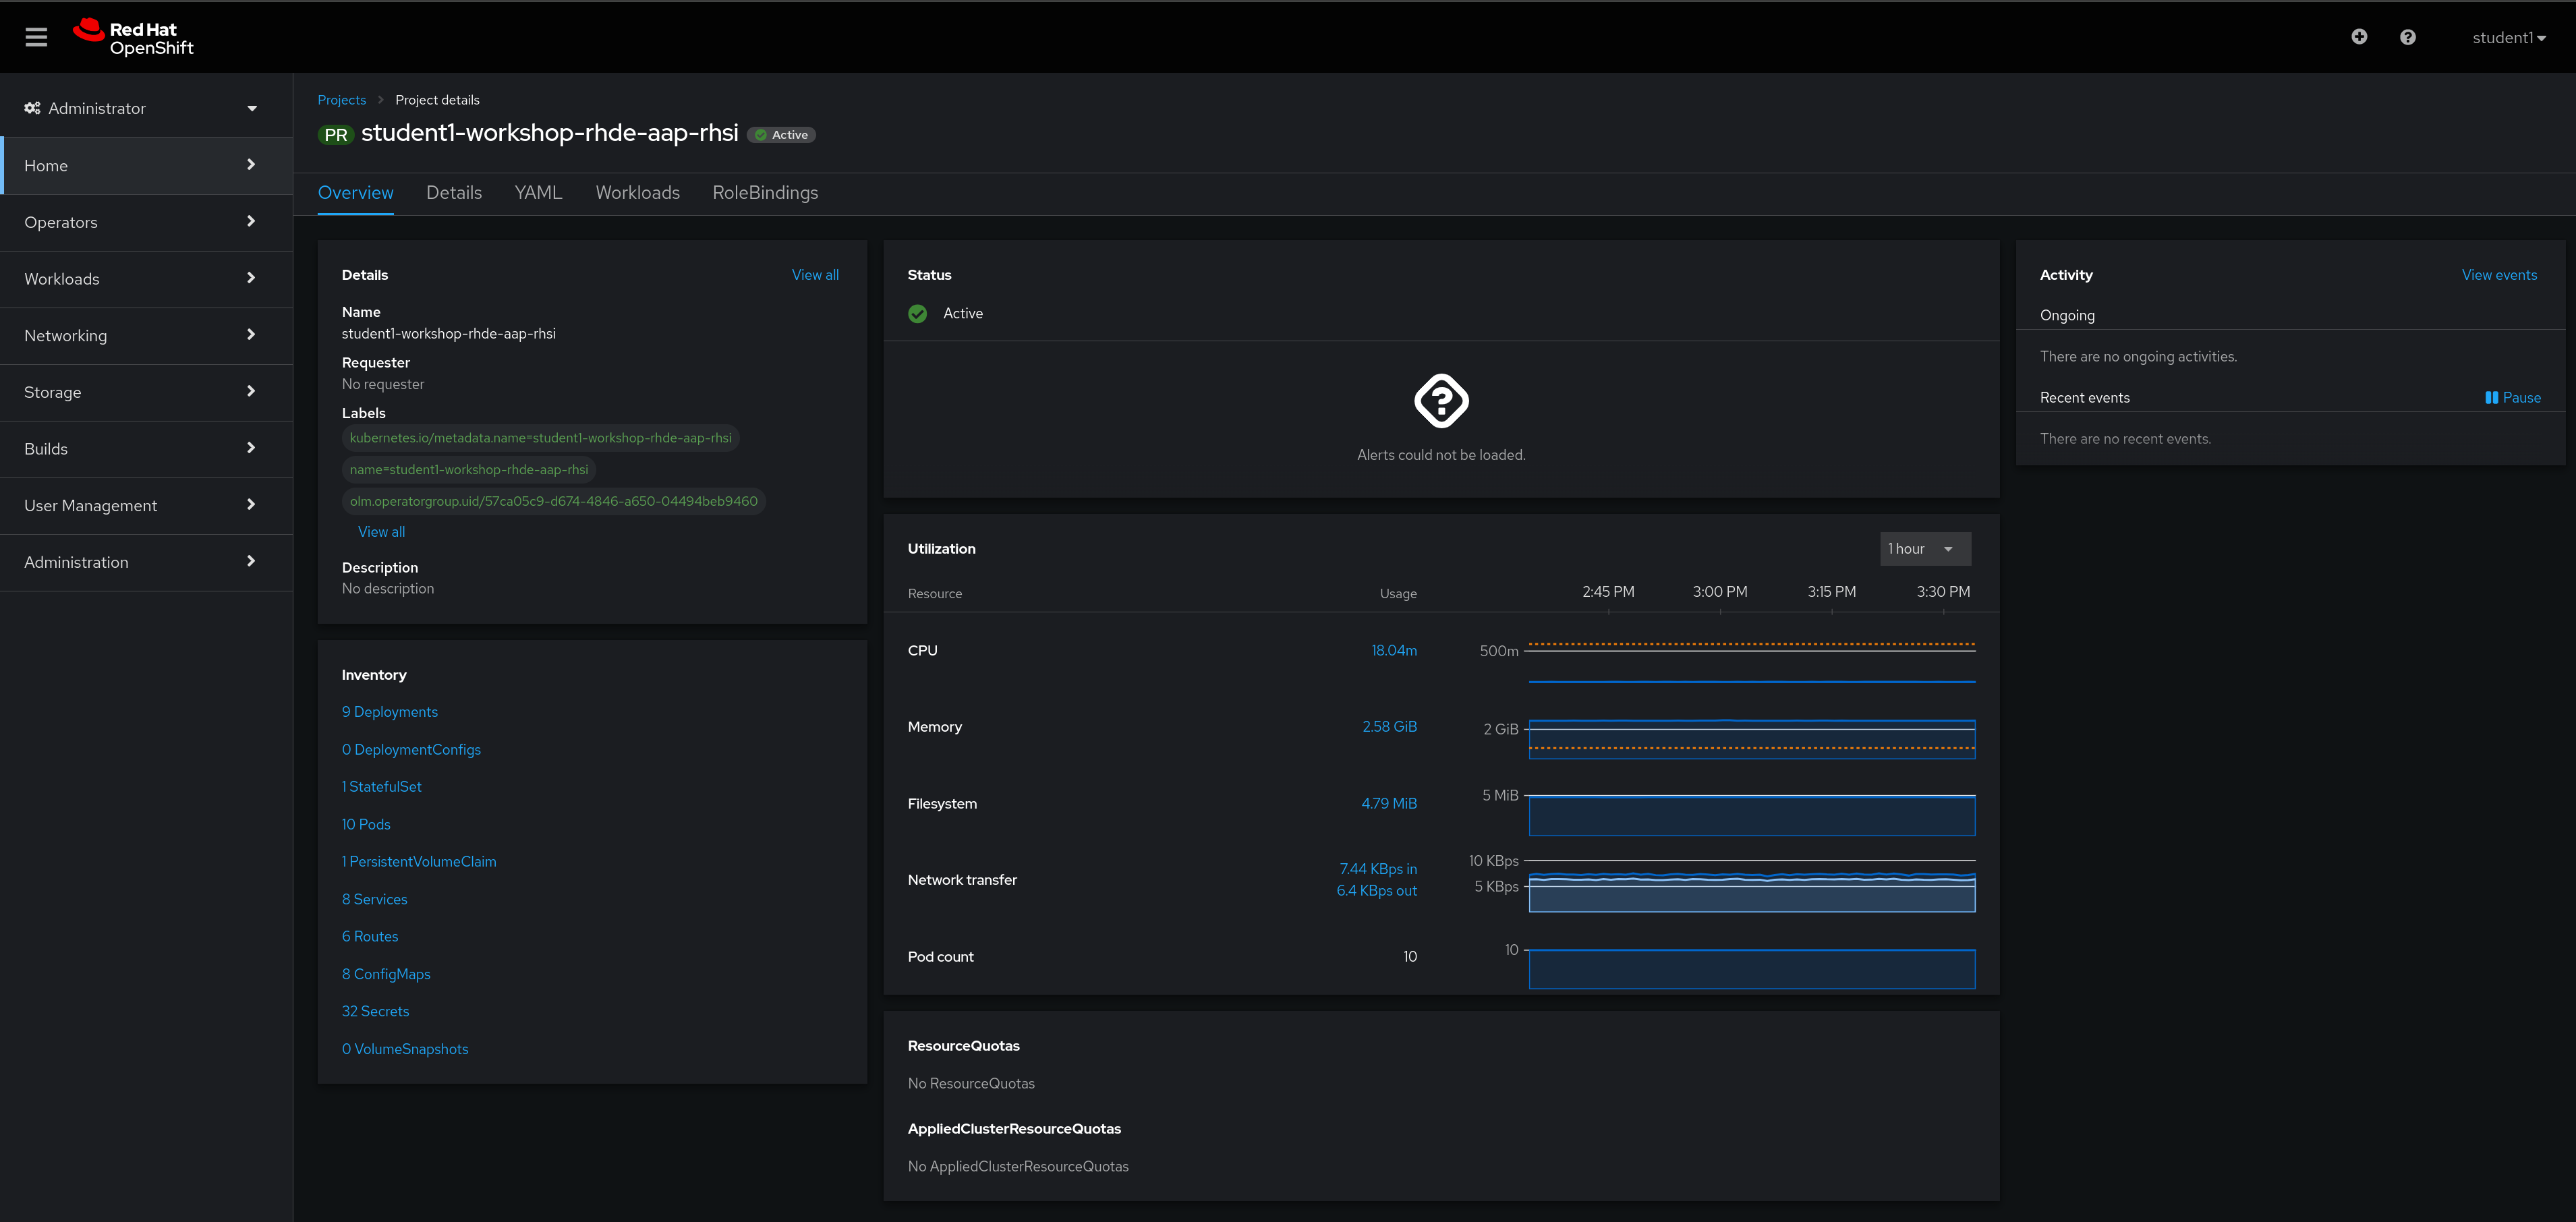The width and height of the screenshot is (2576, 1222).
Task: Open 9 Deployments inventory link
Action: 389,712
